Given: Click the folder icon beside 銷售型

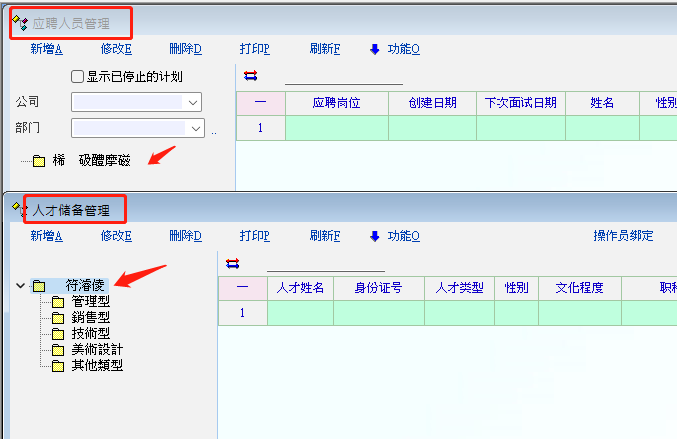Looking at the screenshot, I should pyautogui.click(x=57, y=318).
